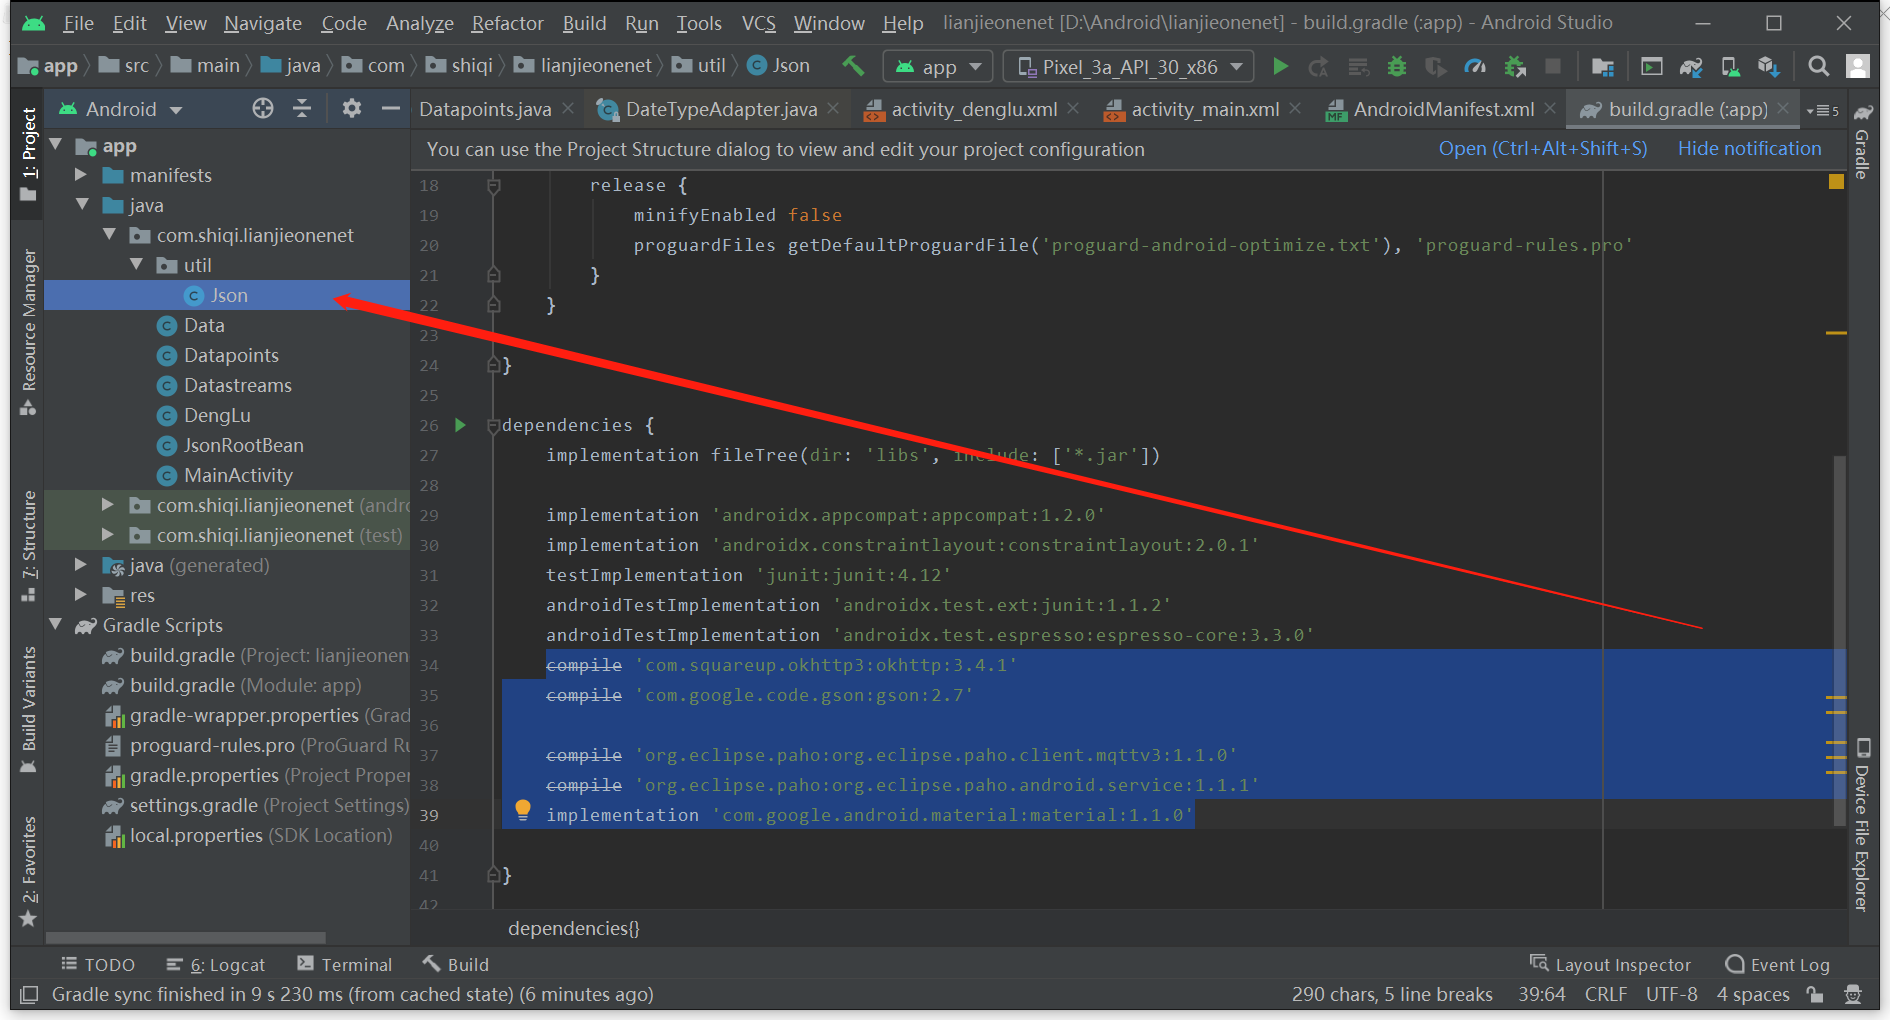Open Project panel settings gear icon

coord(351,108)
